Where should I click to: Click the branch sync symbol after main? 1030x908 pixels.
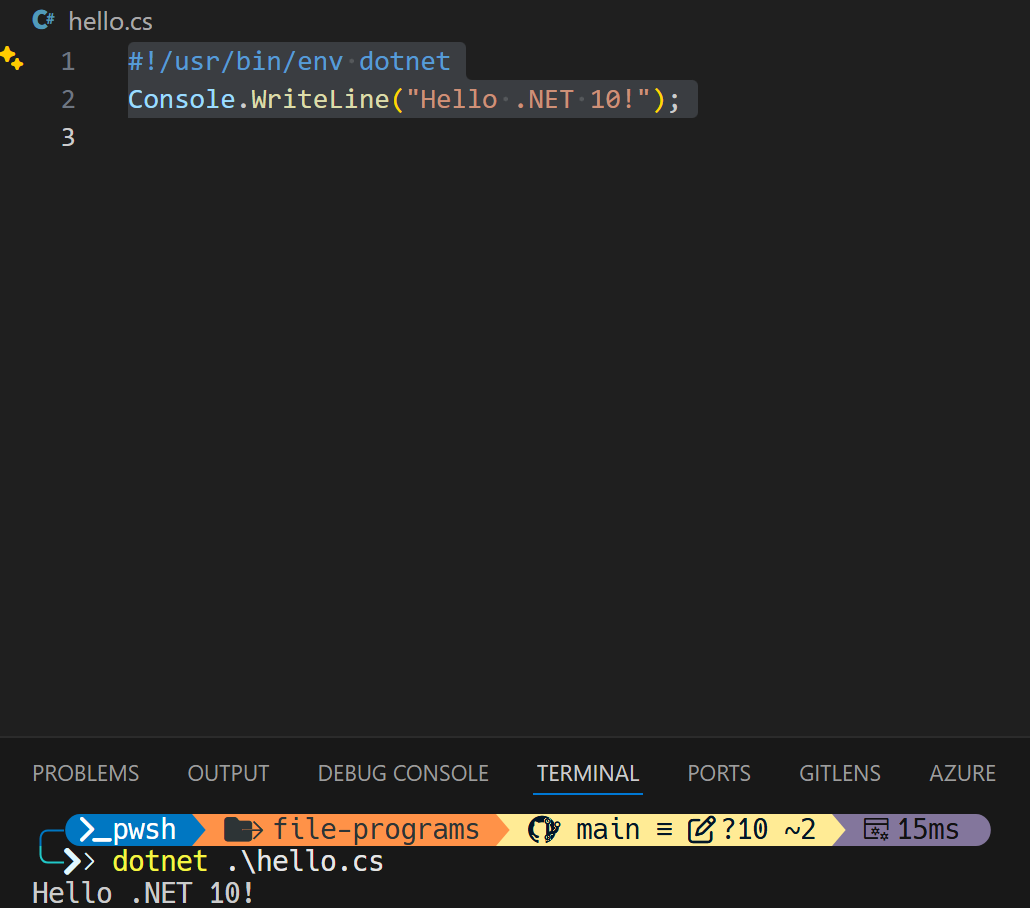click(663, 828)
